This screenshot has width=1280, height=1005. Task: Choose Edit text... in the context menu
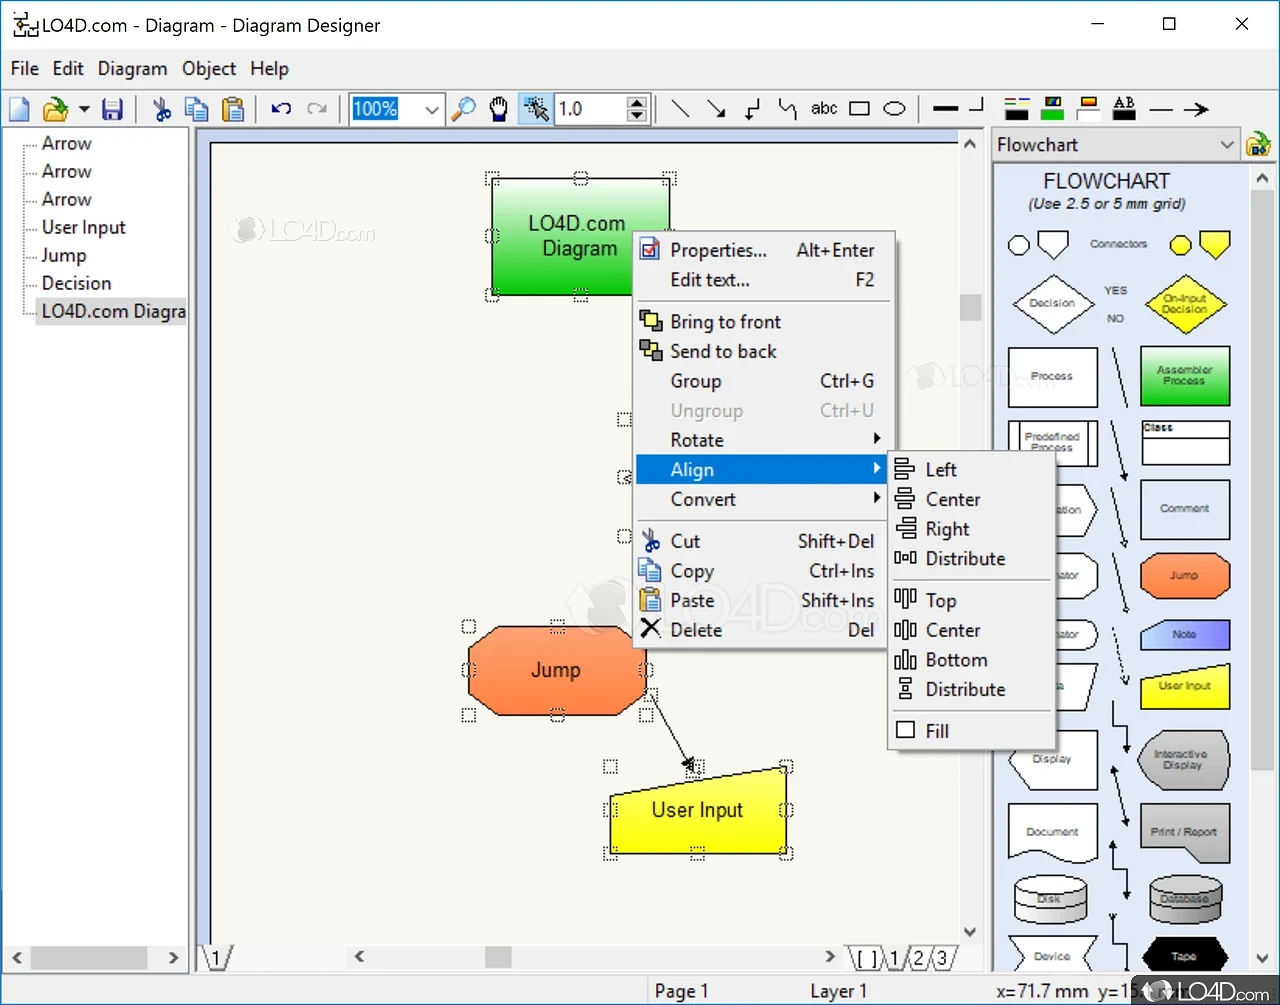coord(764,280)
